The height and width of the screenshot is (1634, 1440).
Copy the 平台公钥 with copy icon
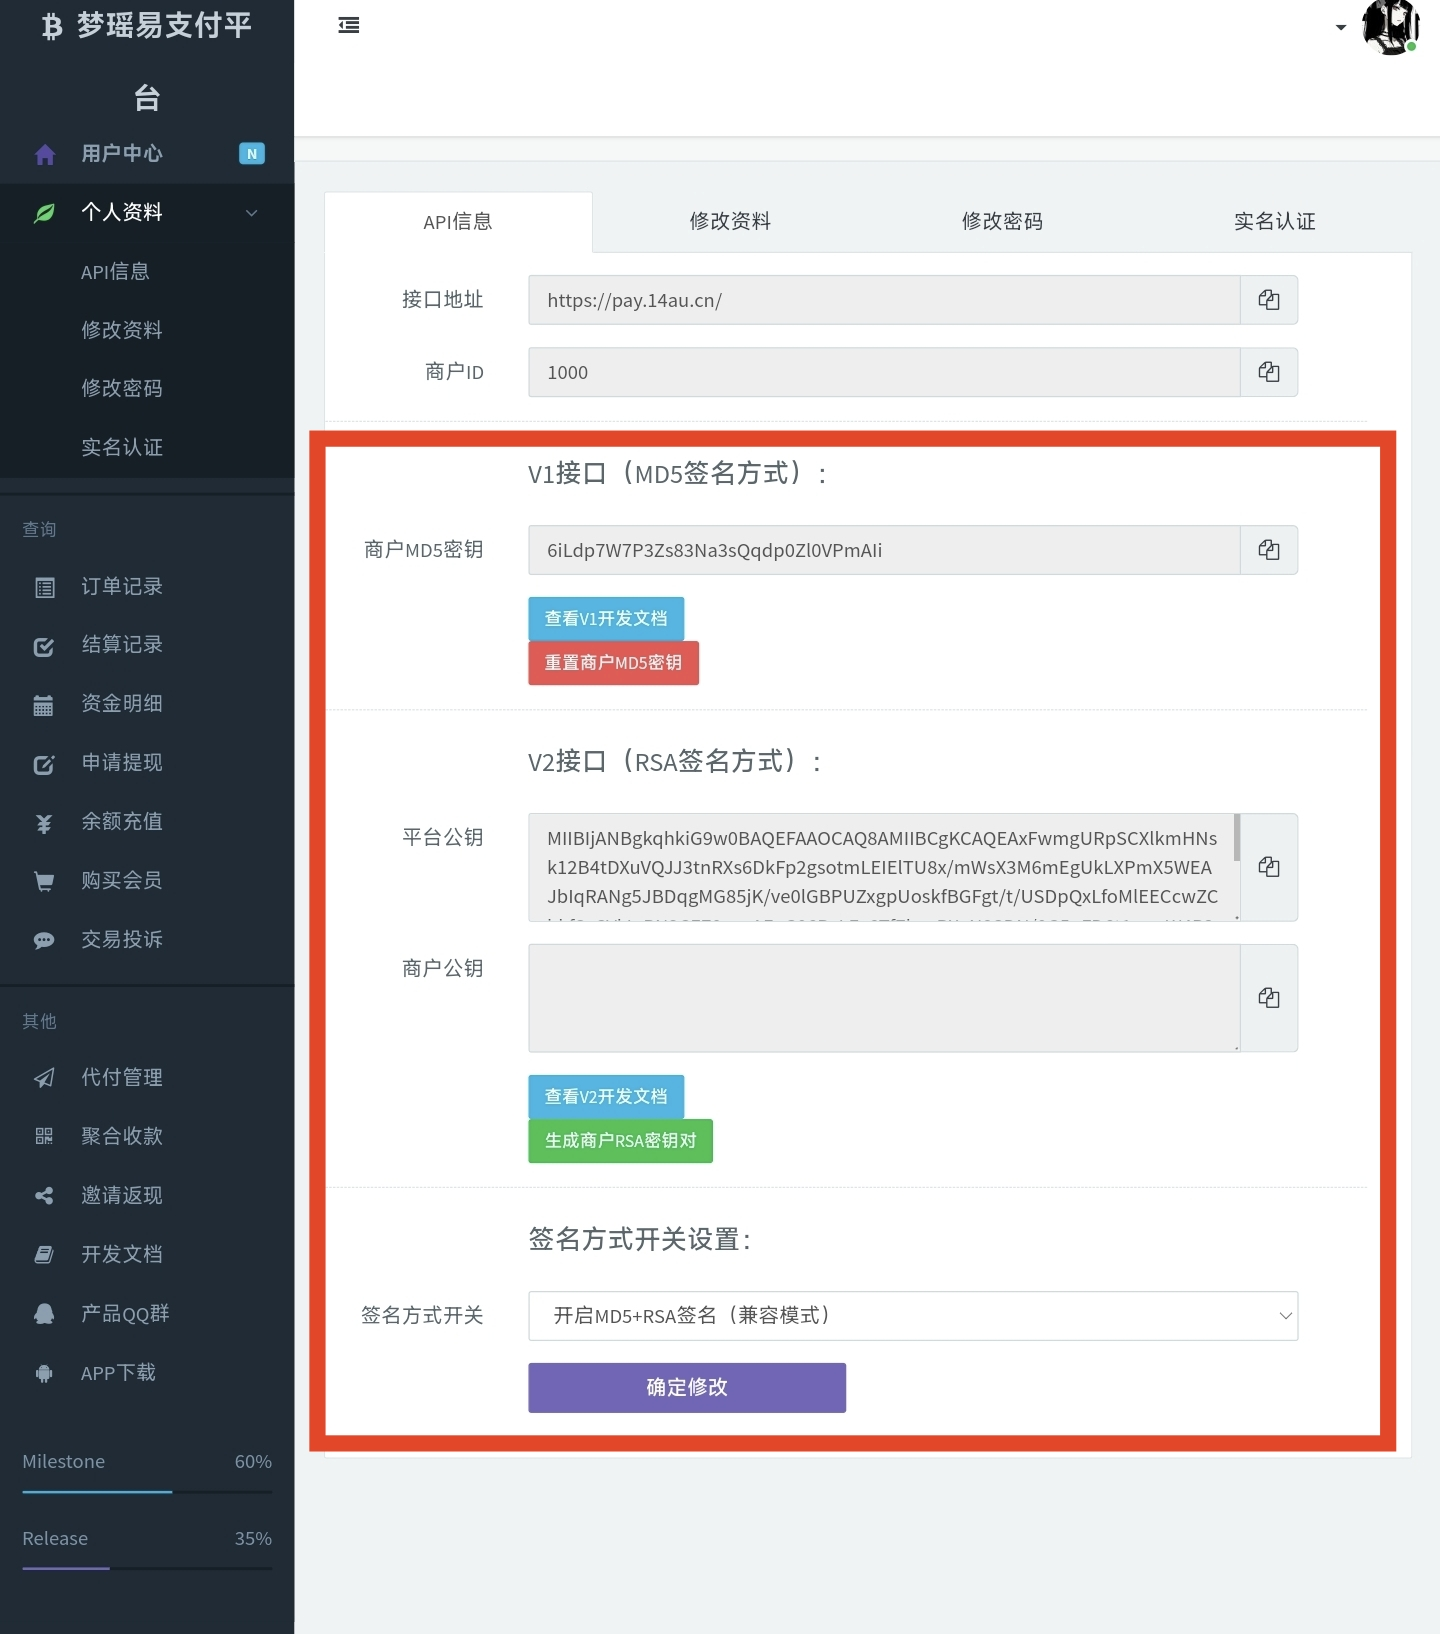1269,867
